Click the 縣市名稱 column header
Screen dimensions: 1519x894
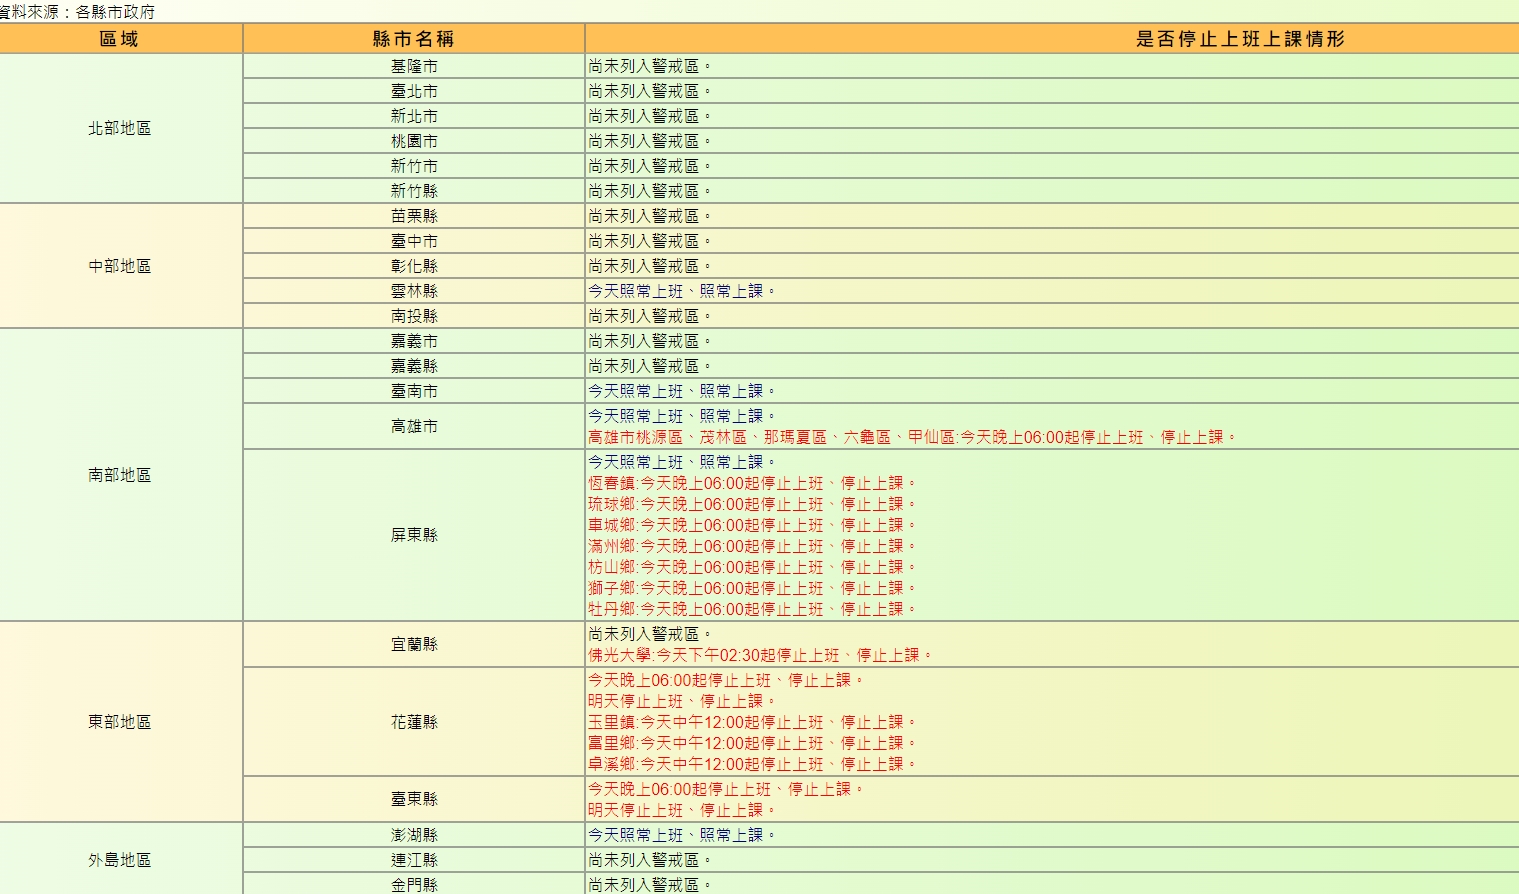[x=413, y=39]
